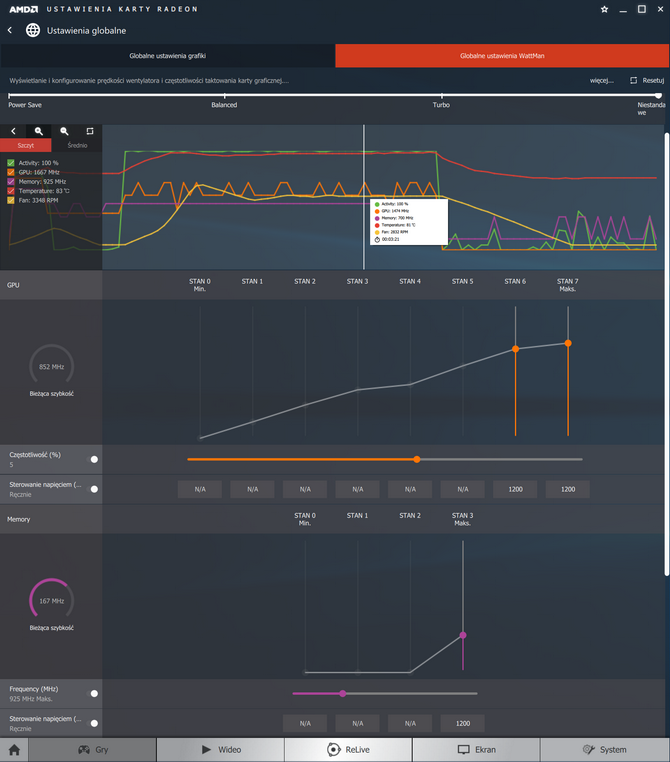Toggle memory Frequency (MHz) switch

[x=94, y=693]
